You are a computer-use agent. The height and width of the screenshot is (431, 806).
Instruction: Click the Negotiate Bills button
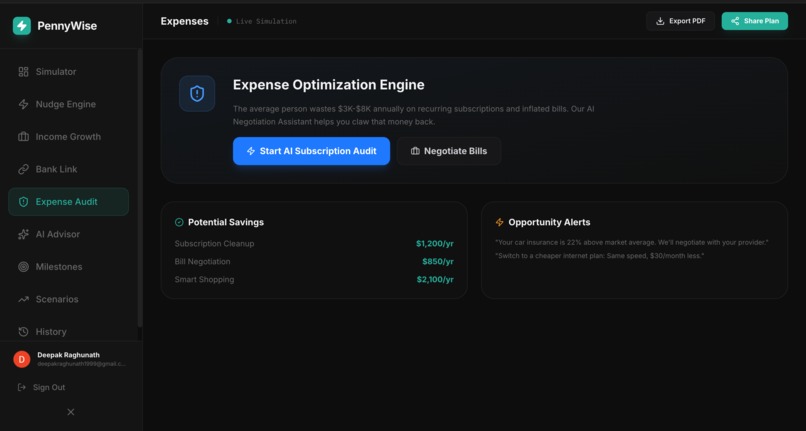(449, 151)
